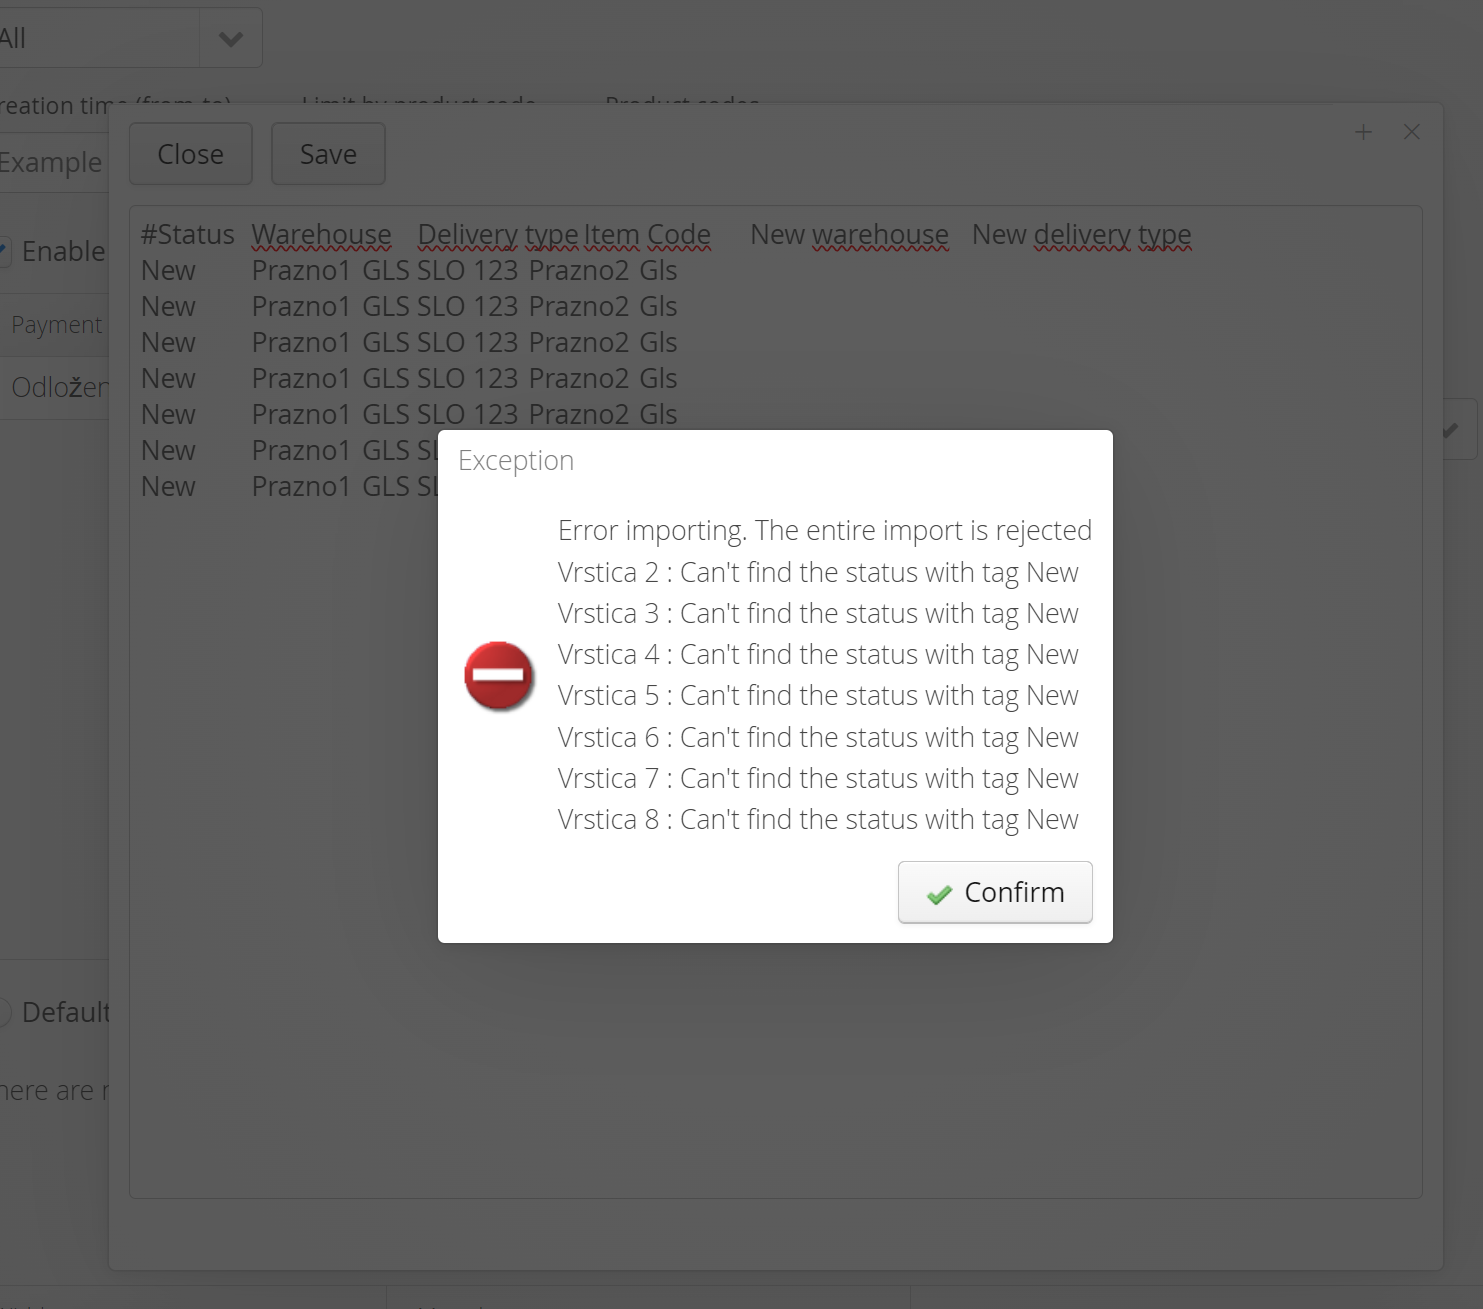Image resolution: width=1483 pixels, height=1309 pixels.
Task: Open the All dropdown arrow
Action: [231, 39]
